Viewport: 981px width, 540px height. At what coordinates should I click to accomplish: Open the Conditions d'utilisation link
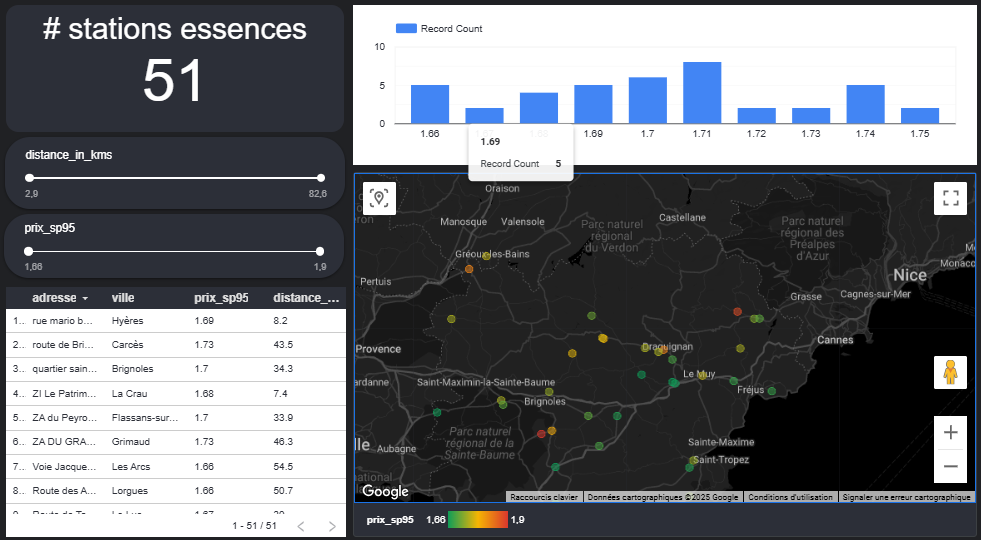[789, 497]
